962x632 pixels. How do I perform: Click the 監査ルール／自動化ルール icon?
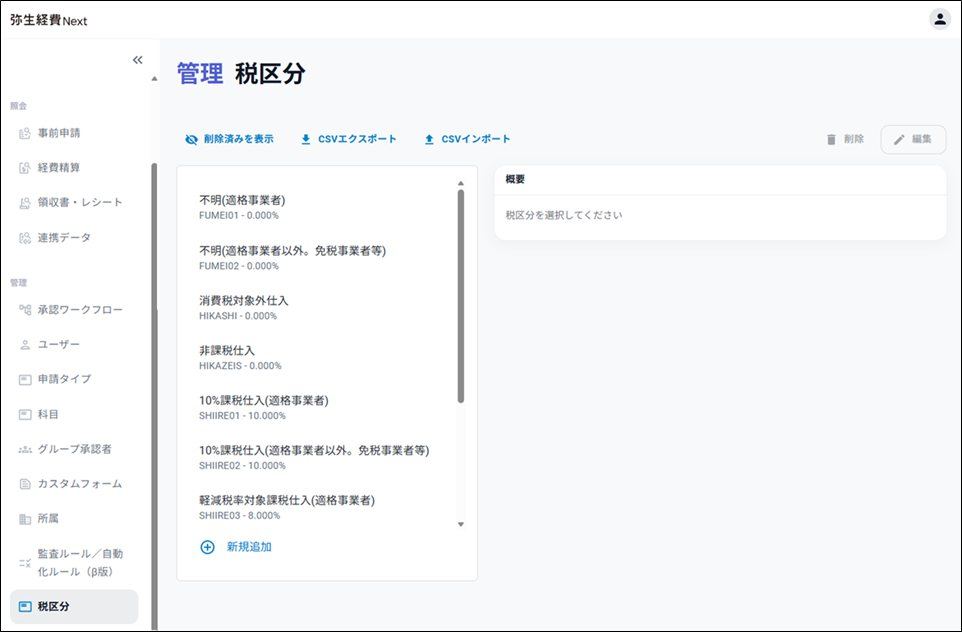click(25, 563)
